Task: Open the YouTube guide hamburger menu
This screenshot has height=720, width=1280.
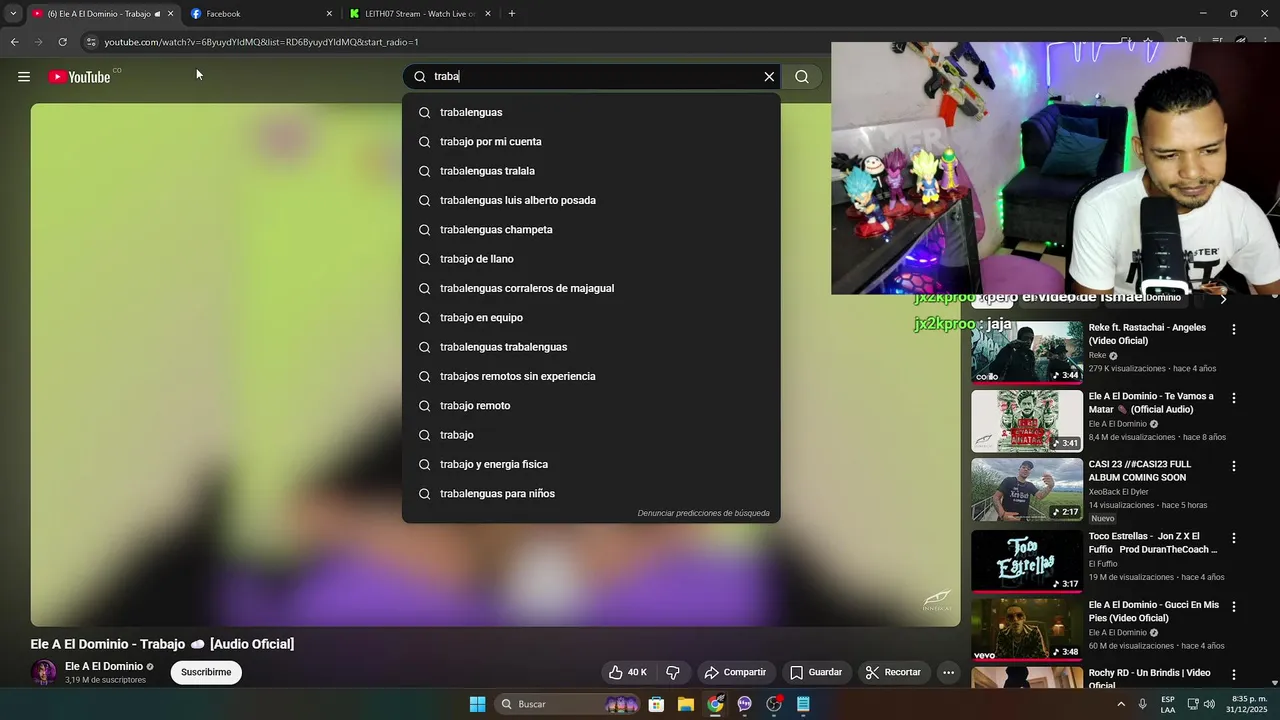Action: [x=24, y=77]
